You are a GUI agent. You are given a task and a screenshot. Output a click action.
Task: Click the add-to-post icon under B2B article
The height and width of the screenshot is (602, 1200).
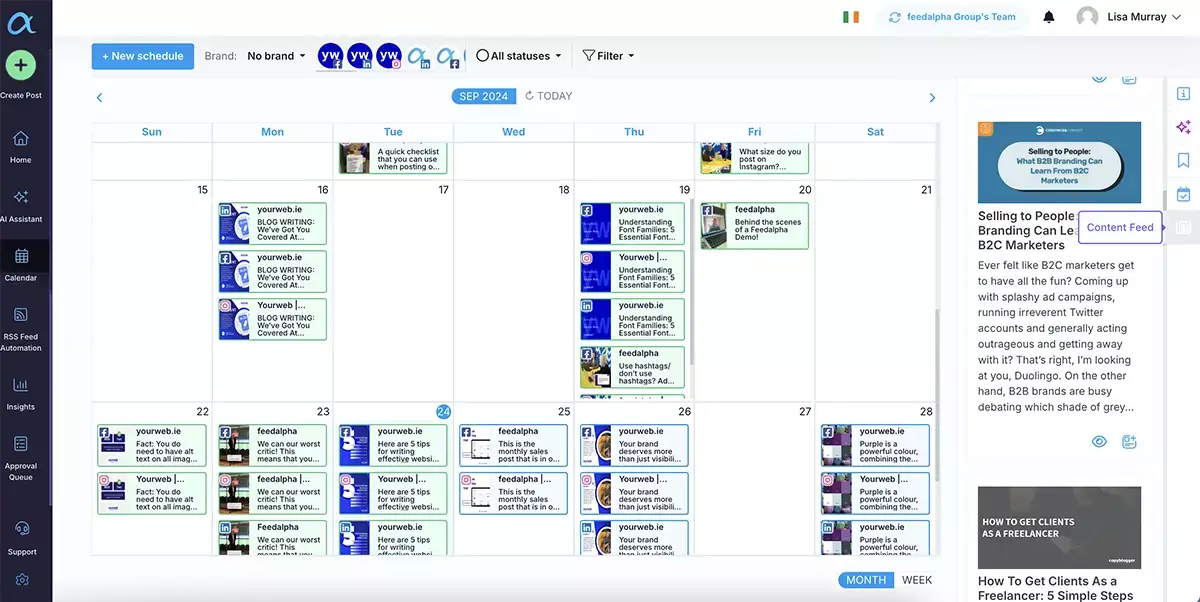pos(1129,442)
